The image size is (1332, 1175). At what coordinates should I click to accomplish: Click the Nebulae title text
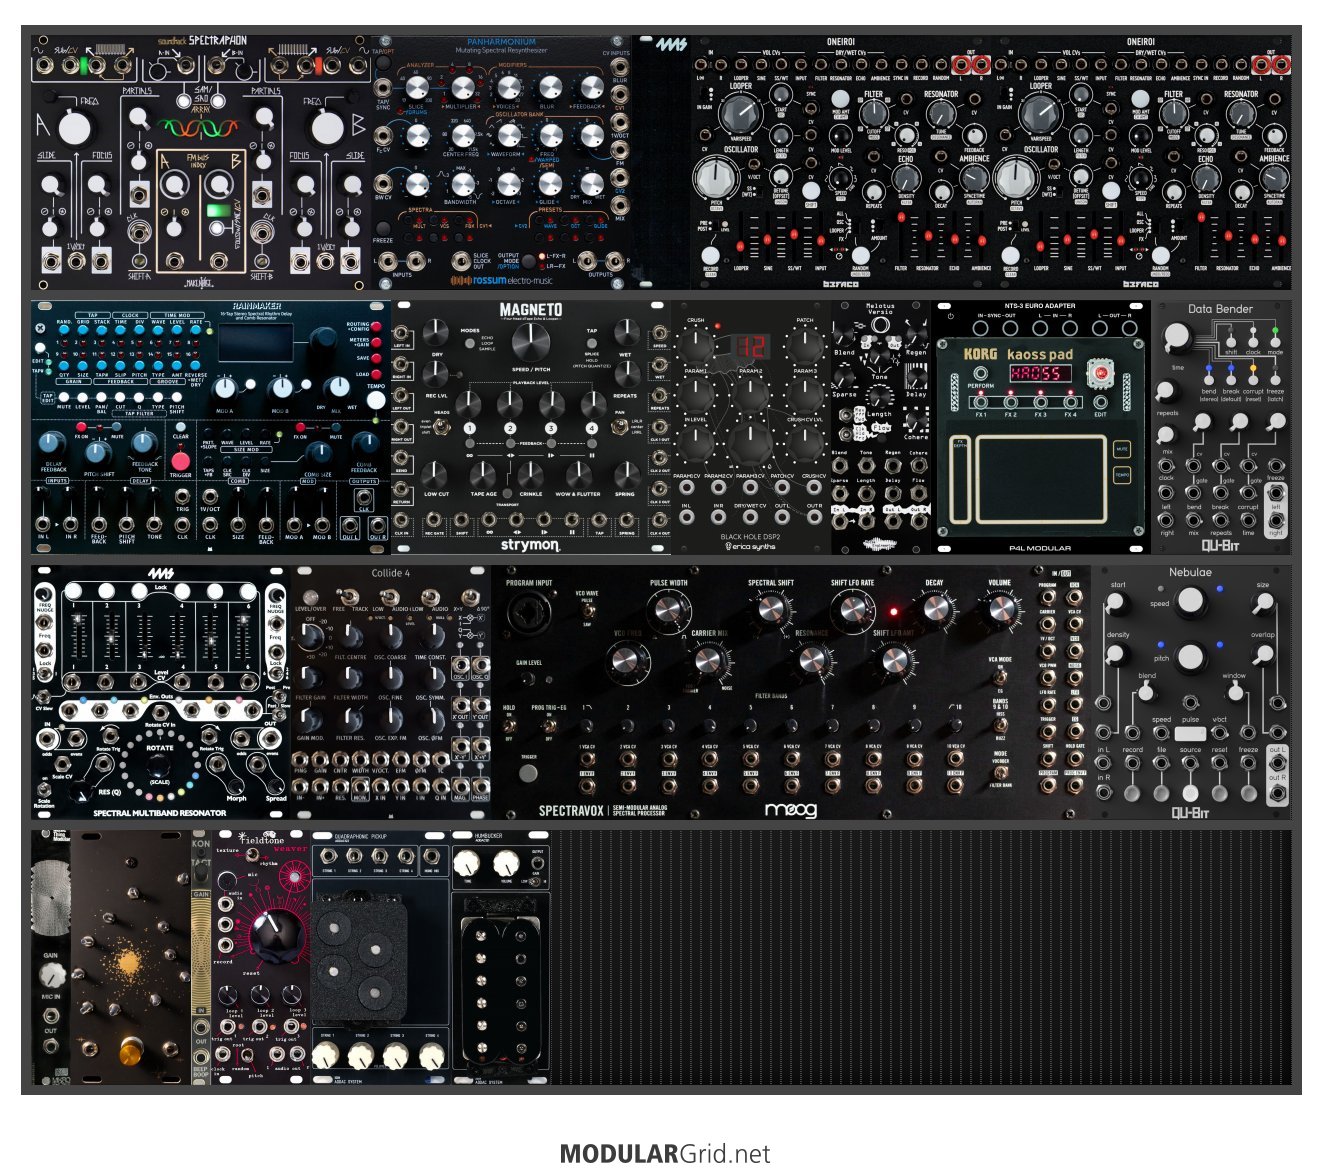click(1190, 573)
